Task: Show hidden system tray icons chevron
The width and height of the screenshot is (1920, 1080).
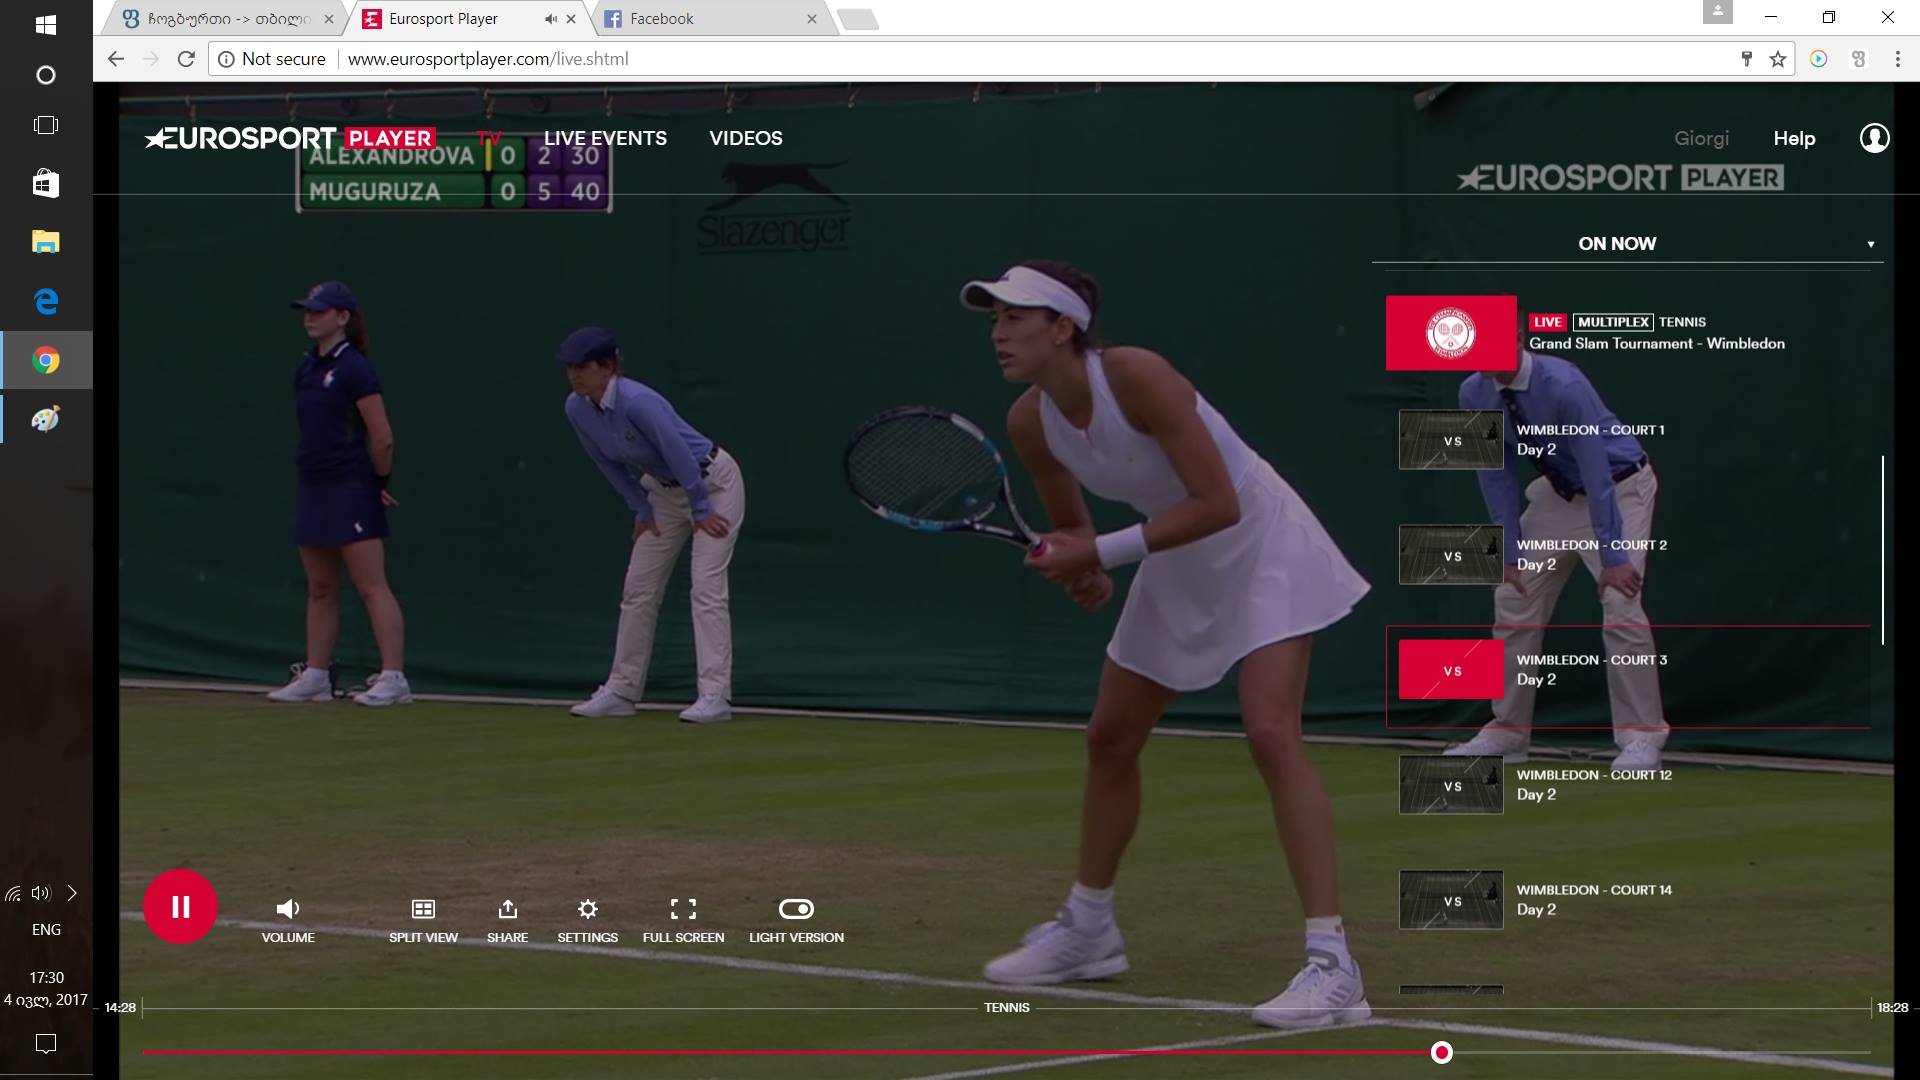Action: tap(72, 893)
